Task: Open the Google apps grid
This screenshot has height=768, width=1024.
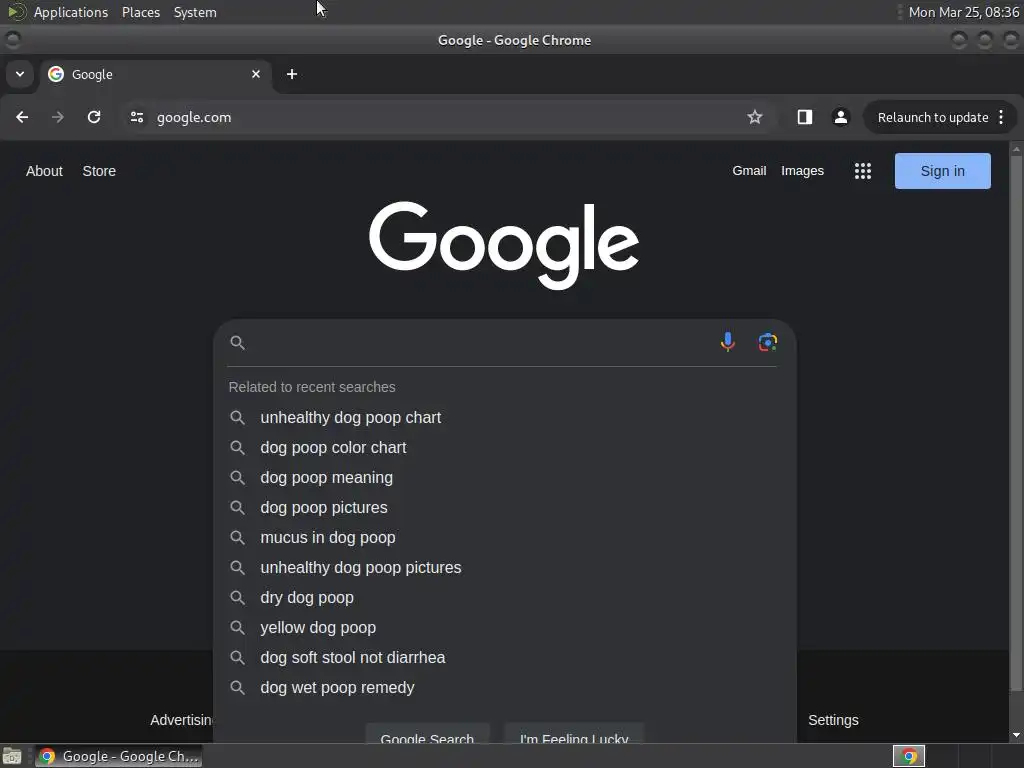Action: coord(863,171)
